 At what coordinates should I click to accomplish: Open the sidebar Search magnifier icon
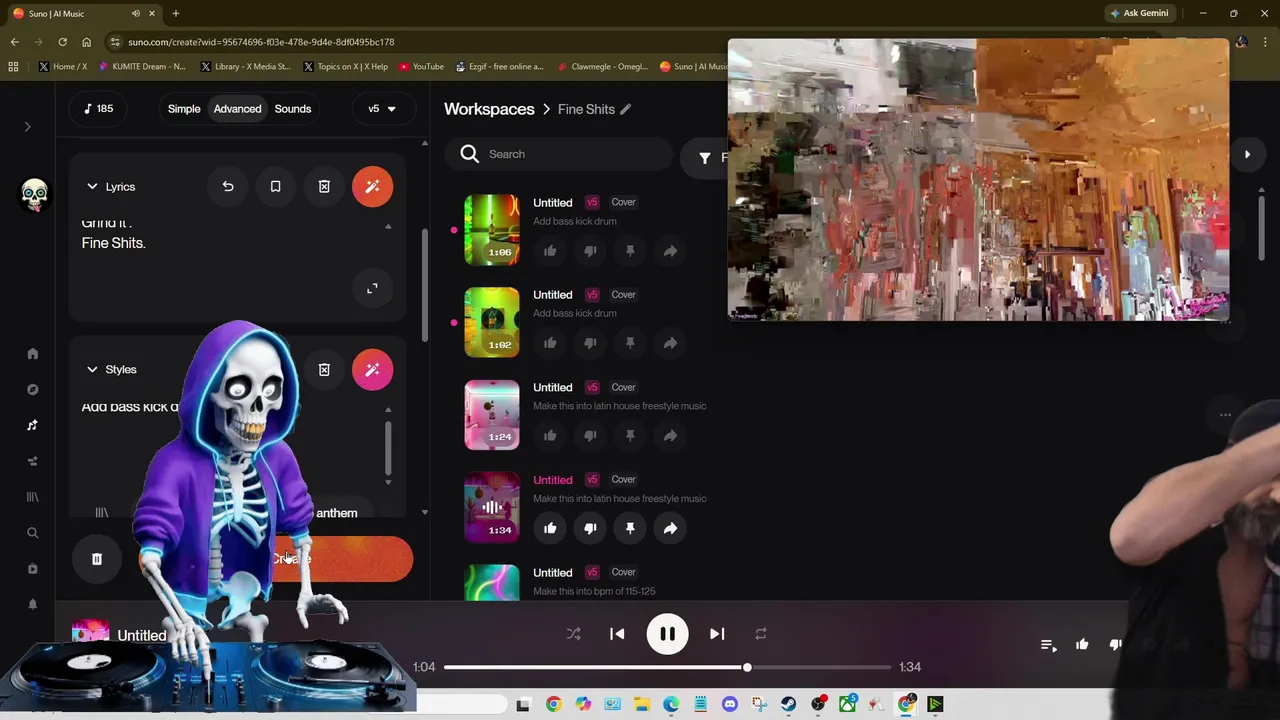tap(32, 533)
